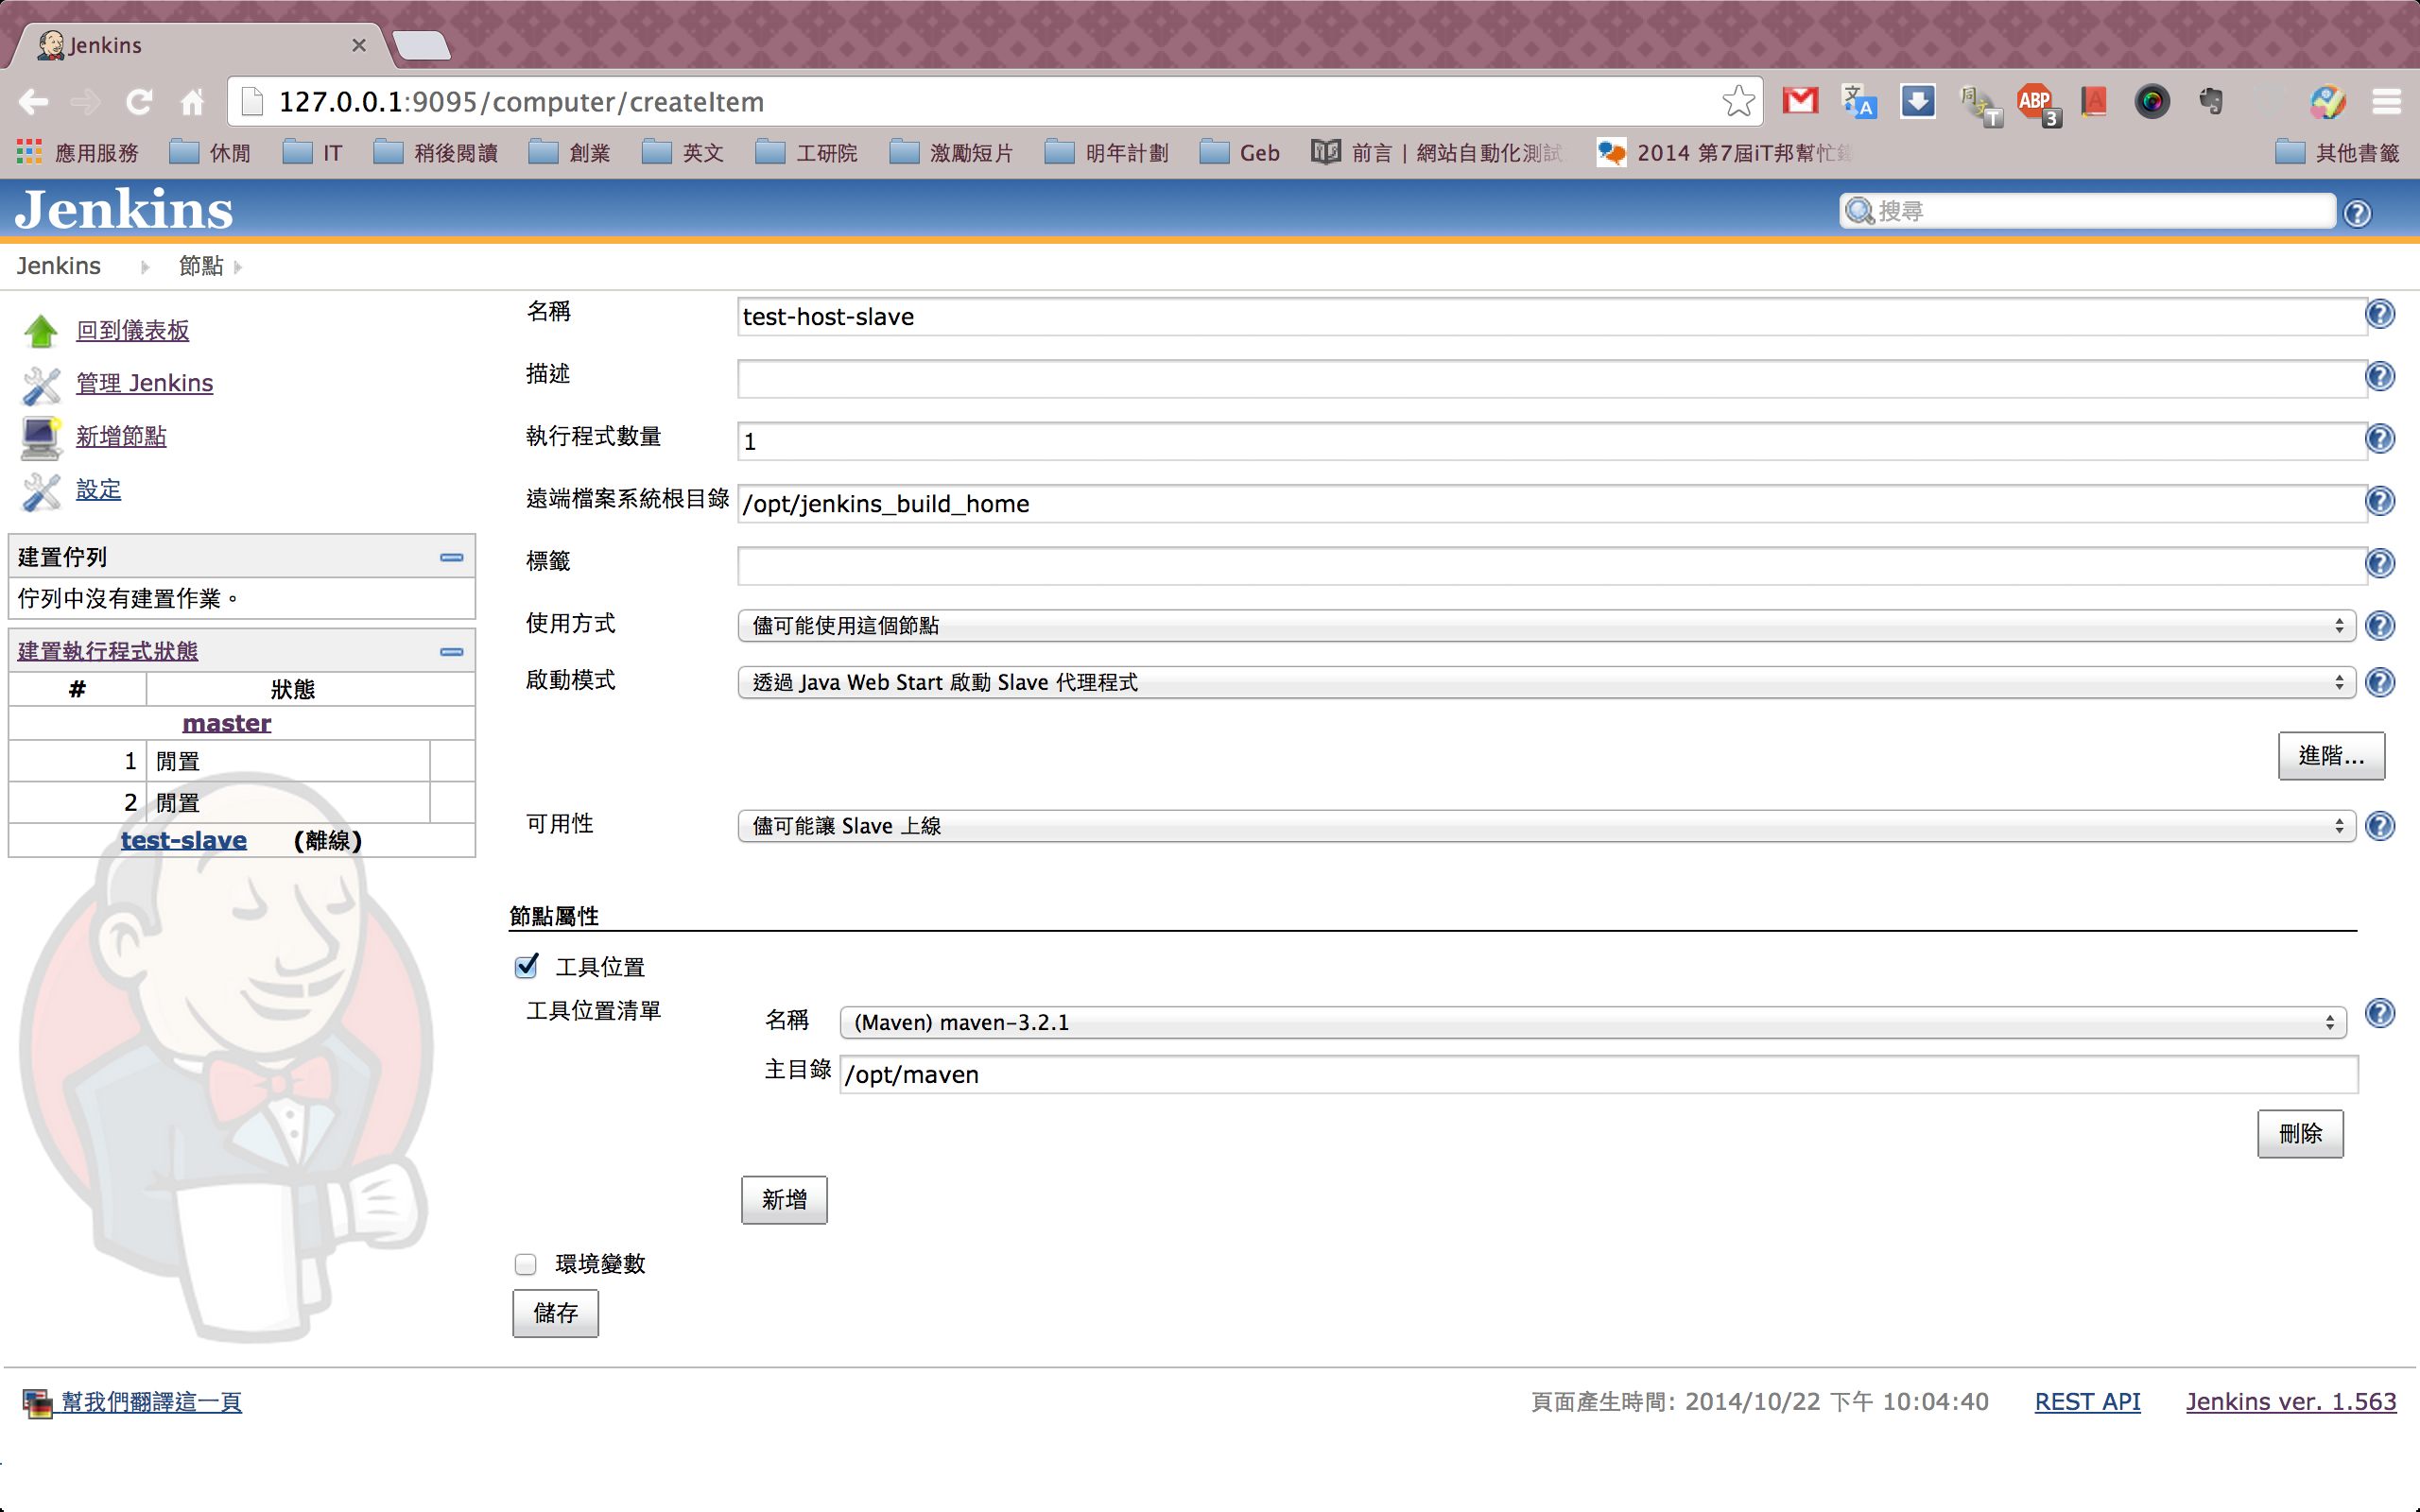Screen dimensions: 2420x1512
Task: Click the Manage Jenkins tools icon
Action: click(41, 384)
